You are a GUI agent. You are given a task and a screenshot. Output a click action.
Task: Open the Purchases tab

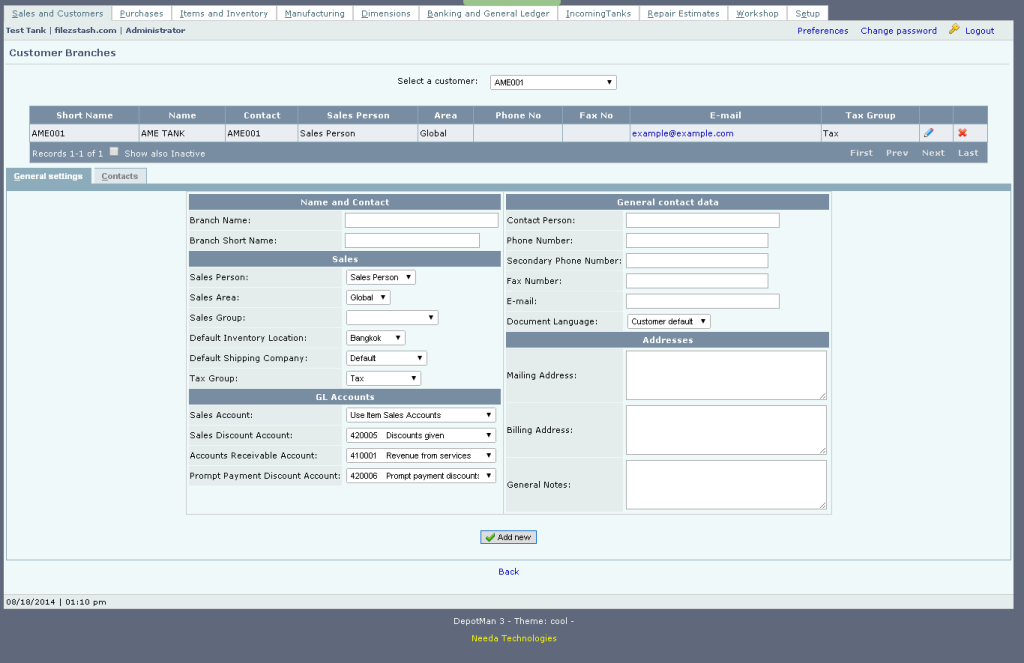point(142,13)
